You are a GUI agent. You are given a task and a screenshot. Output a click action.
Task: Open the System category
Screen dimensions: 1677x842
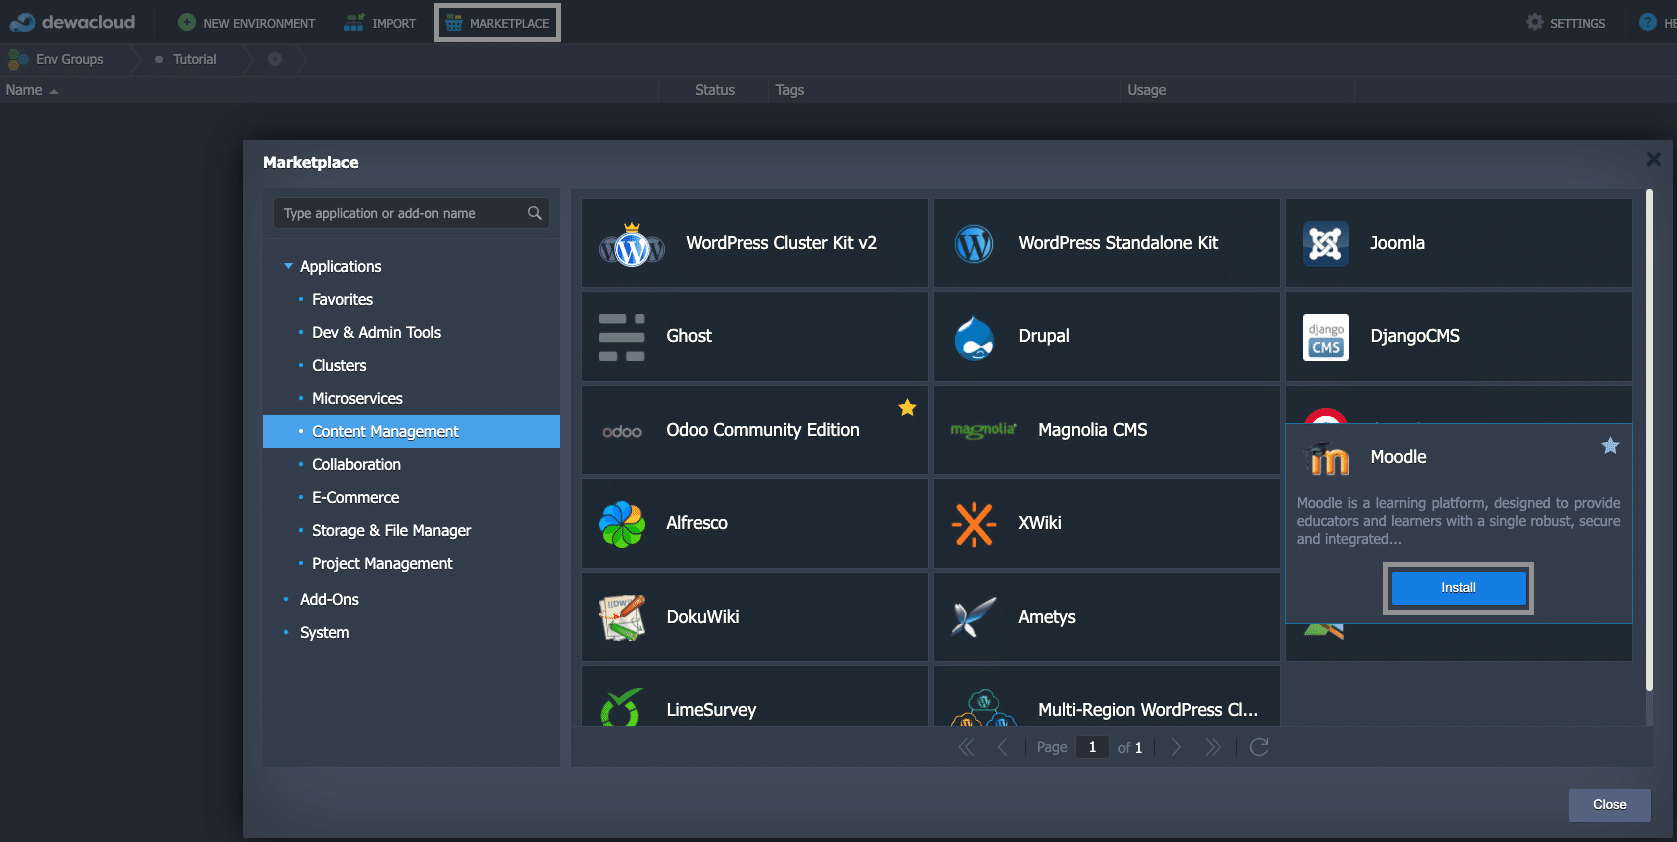click(325, 632)
